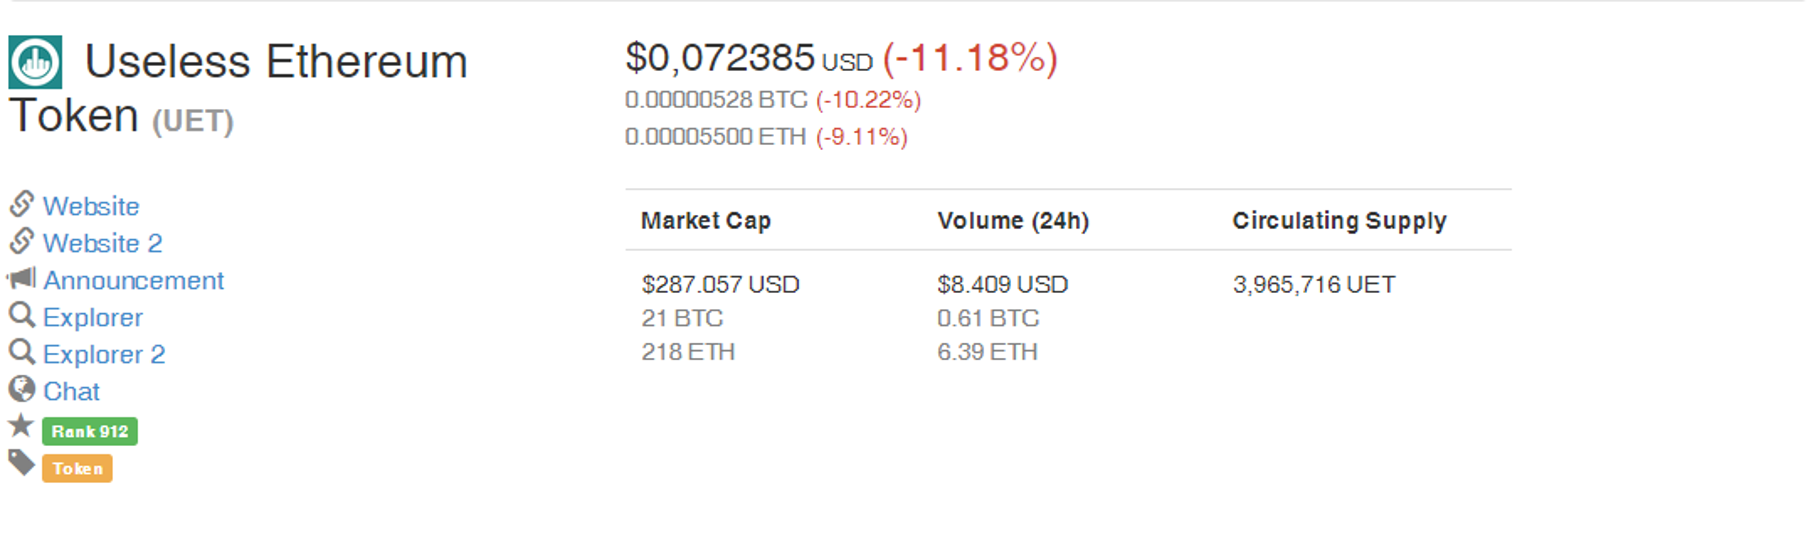Image resolution: width=1818 pixels, height=555 pixels.
Task: Open the Explorer link
Action: click(93, 318)
